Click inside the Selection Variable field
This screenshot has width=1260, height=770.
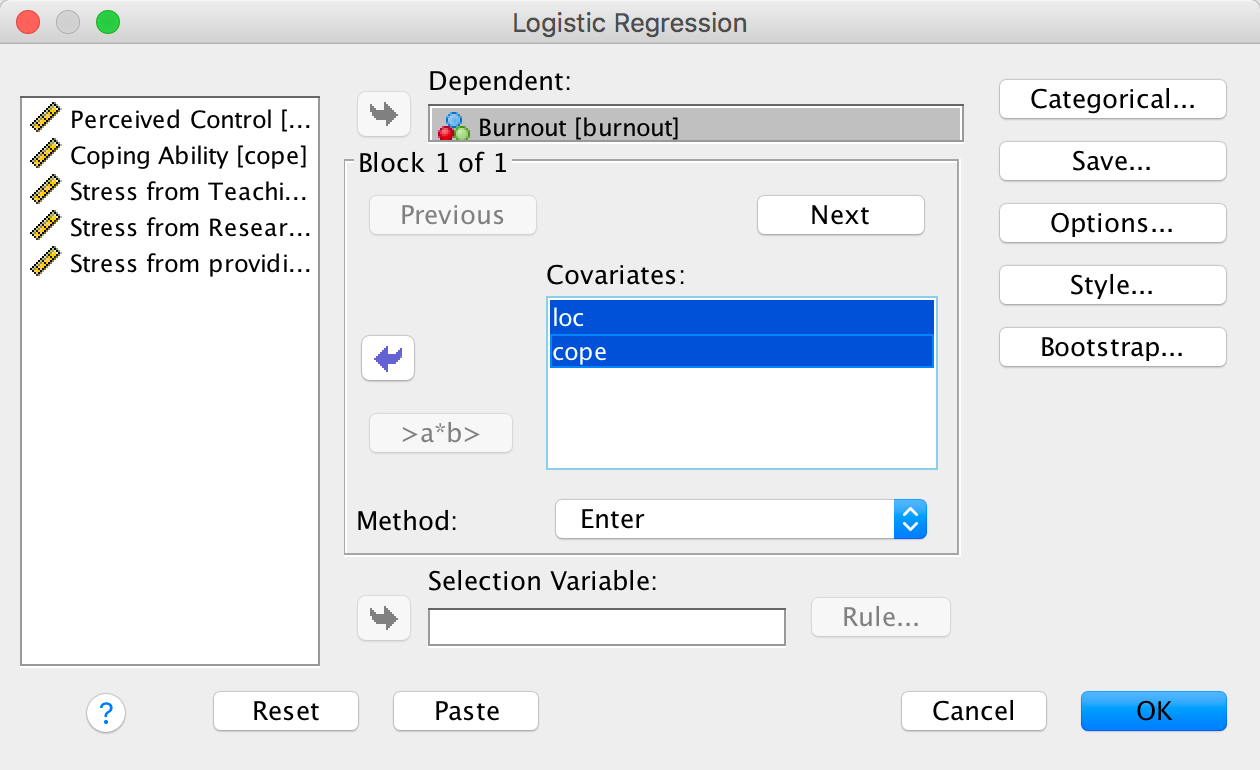[606, 627]
